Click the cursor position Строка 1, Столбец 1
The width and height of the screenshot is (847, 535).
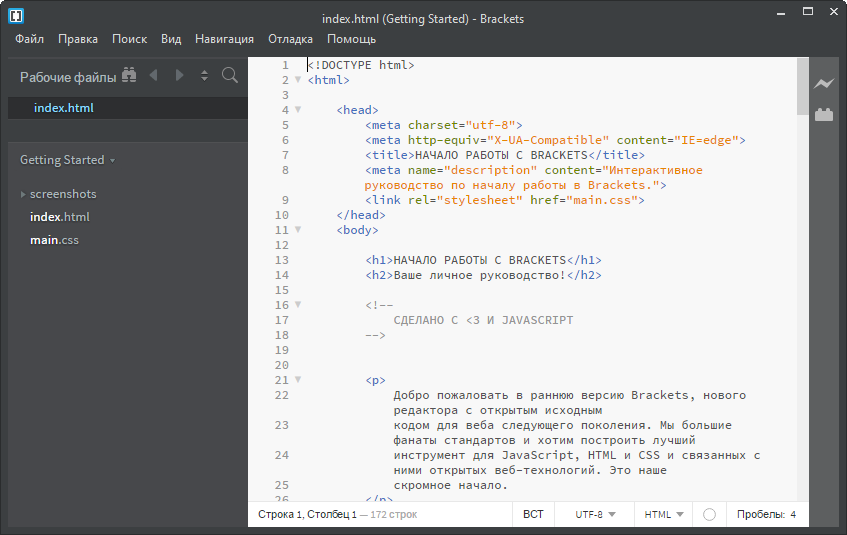click(307, 514)
